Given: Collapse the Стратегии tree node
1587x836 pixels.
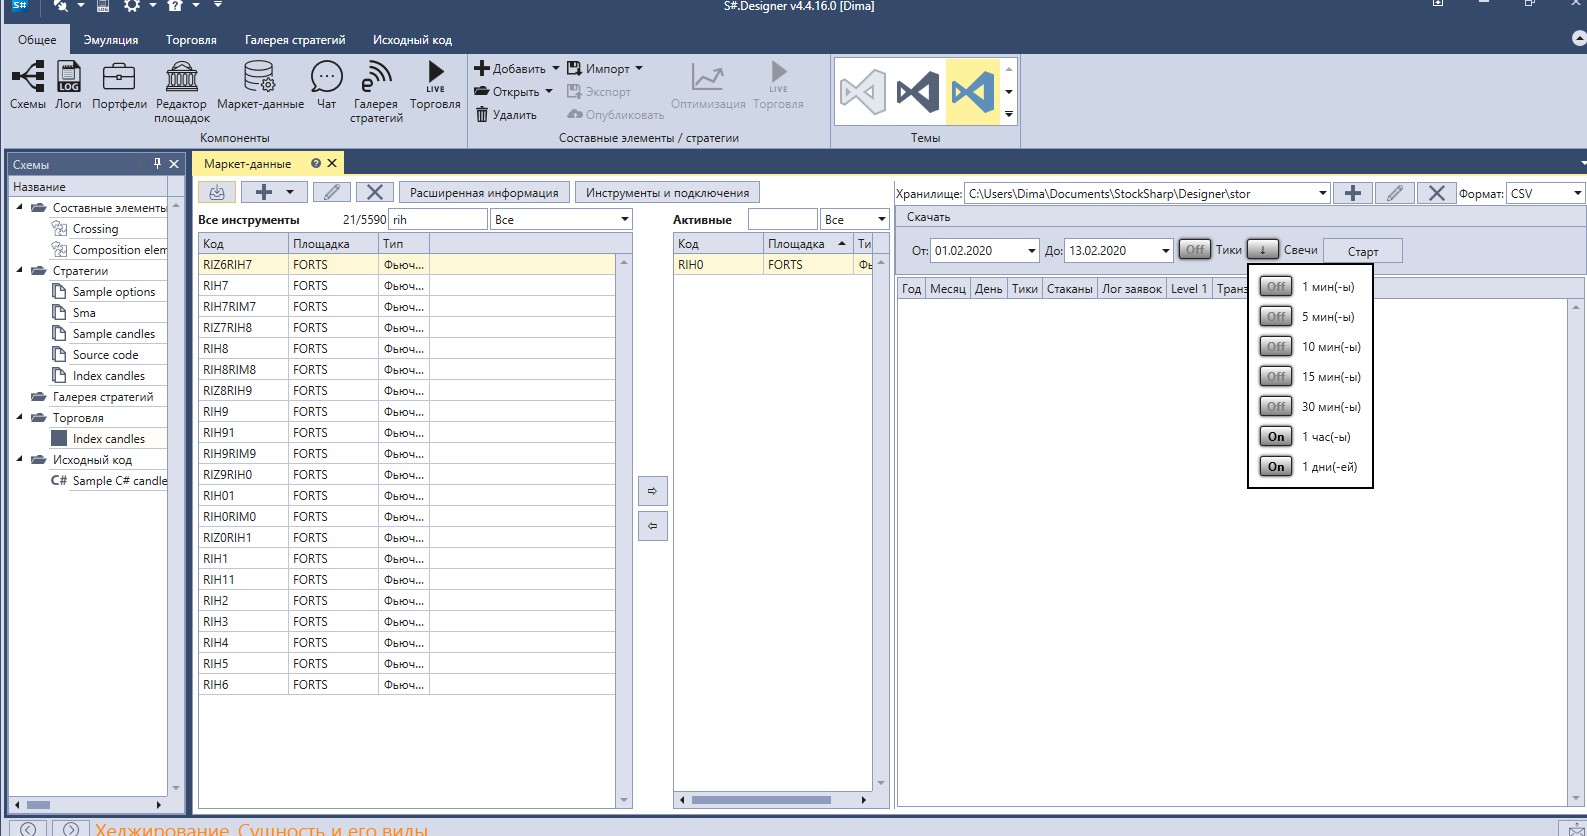Looking at the screenshot, I should tap(20, 271).
